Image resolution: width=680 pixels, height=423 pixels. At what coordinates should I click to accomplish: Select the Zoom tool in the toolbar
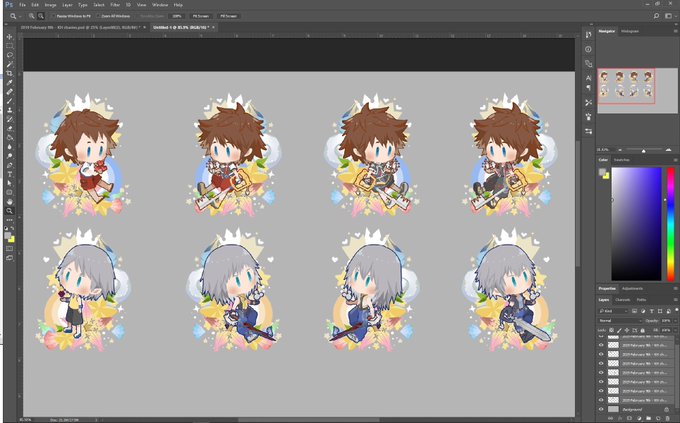[x=10, y=211]
